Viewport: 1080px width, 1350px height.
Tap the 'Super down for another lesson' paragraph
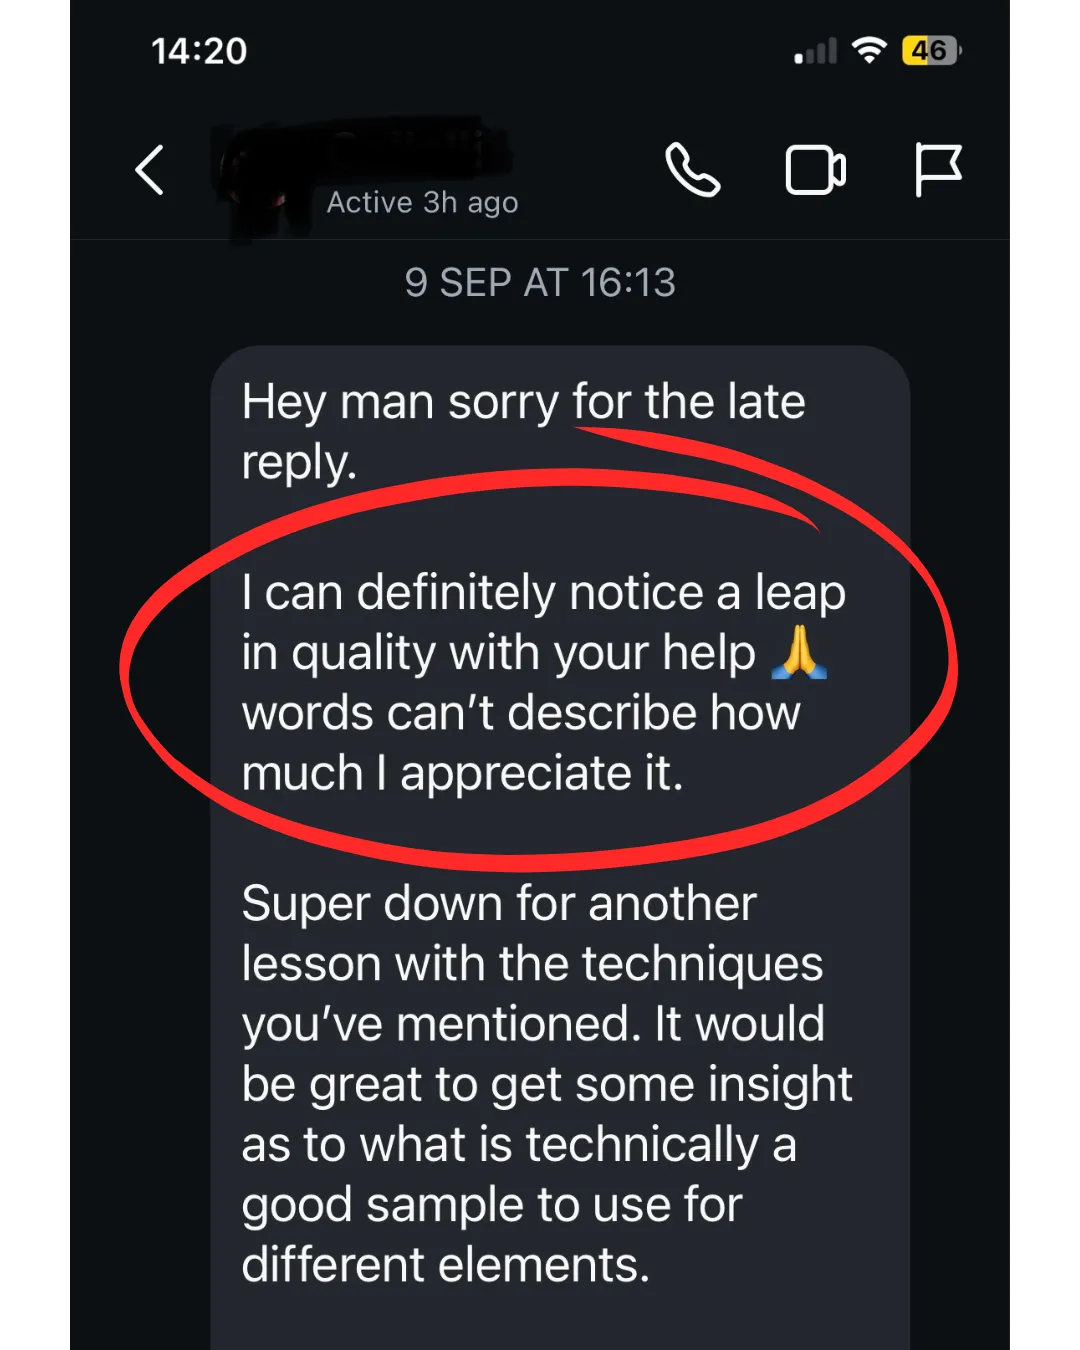[x=547, y=1084]
